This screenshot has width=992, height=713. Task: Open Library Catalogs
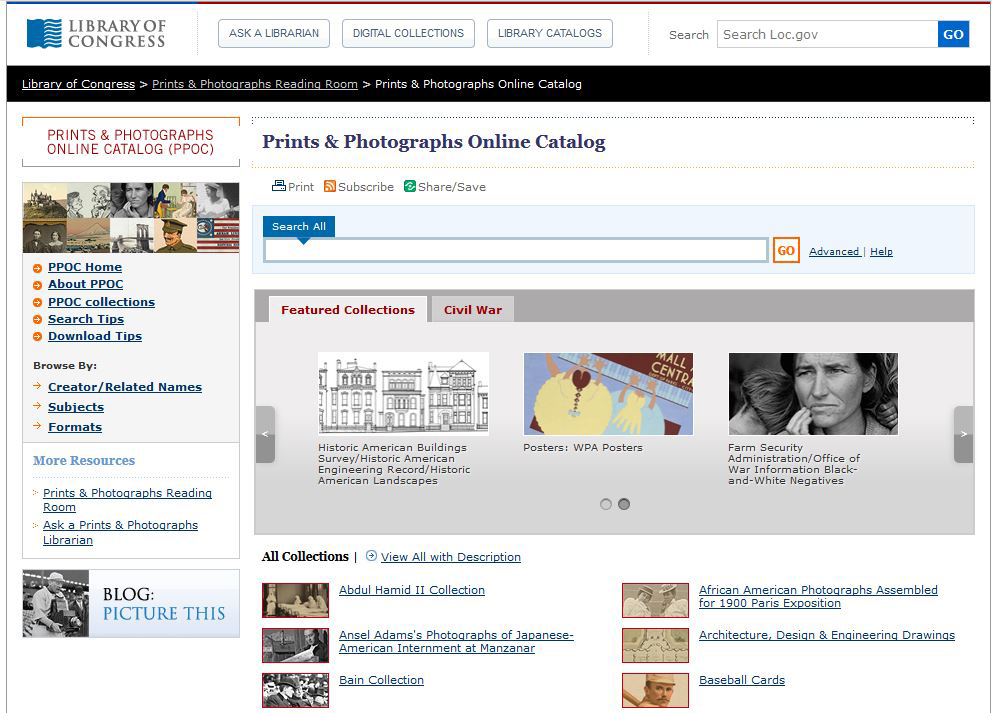point(550,34)
